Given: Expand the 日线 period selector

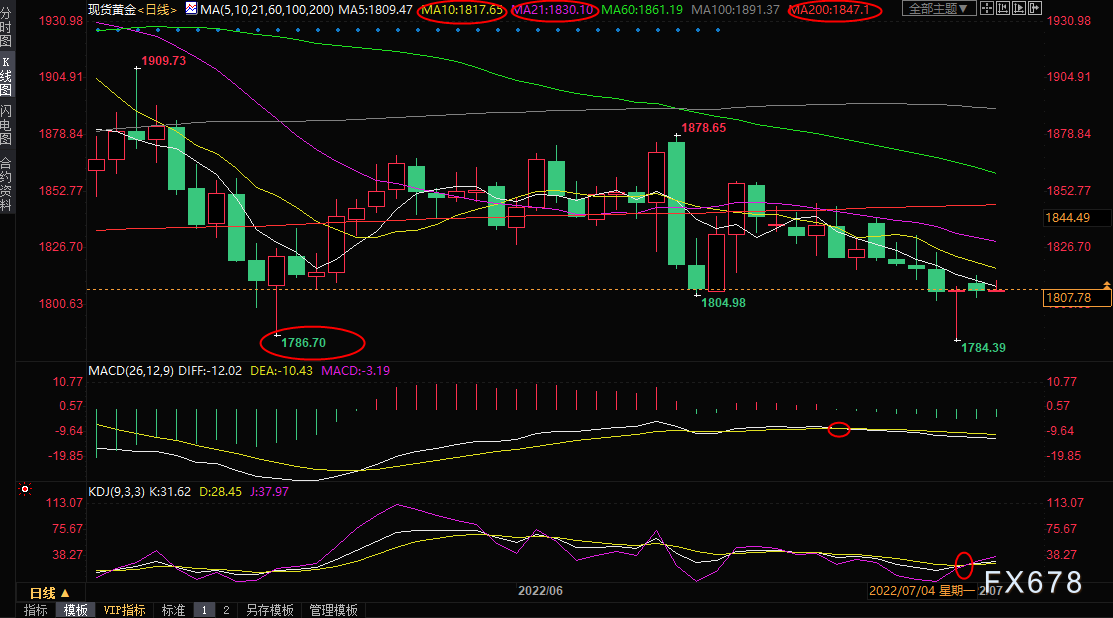Looking at the screenshot, I should [50, 592].
